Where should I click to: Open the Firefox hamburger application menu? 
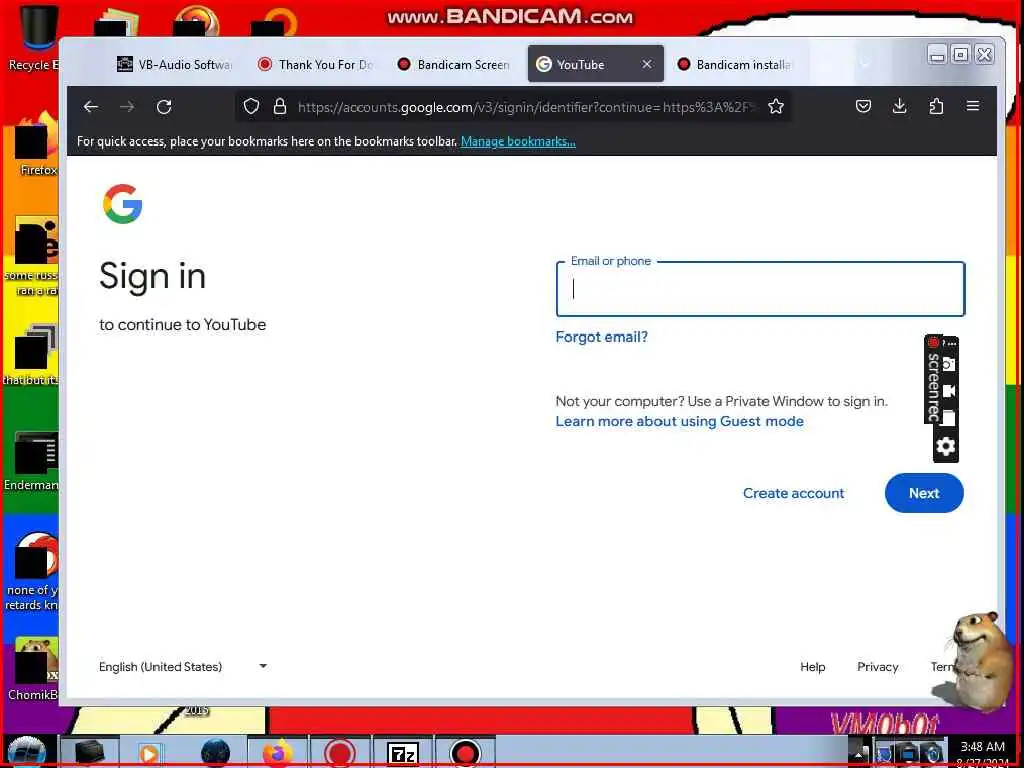pyautogui.click(x=972, y=106)
